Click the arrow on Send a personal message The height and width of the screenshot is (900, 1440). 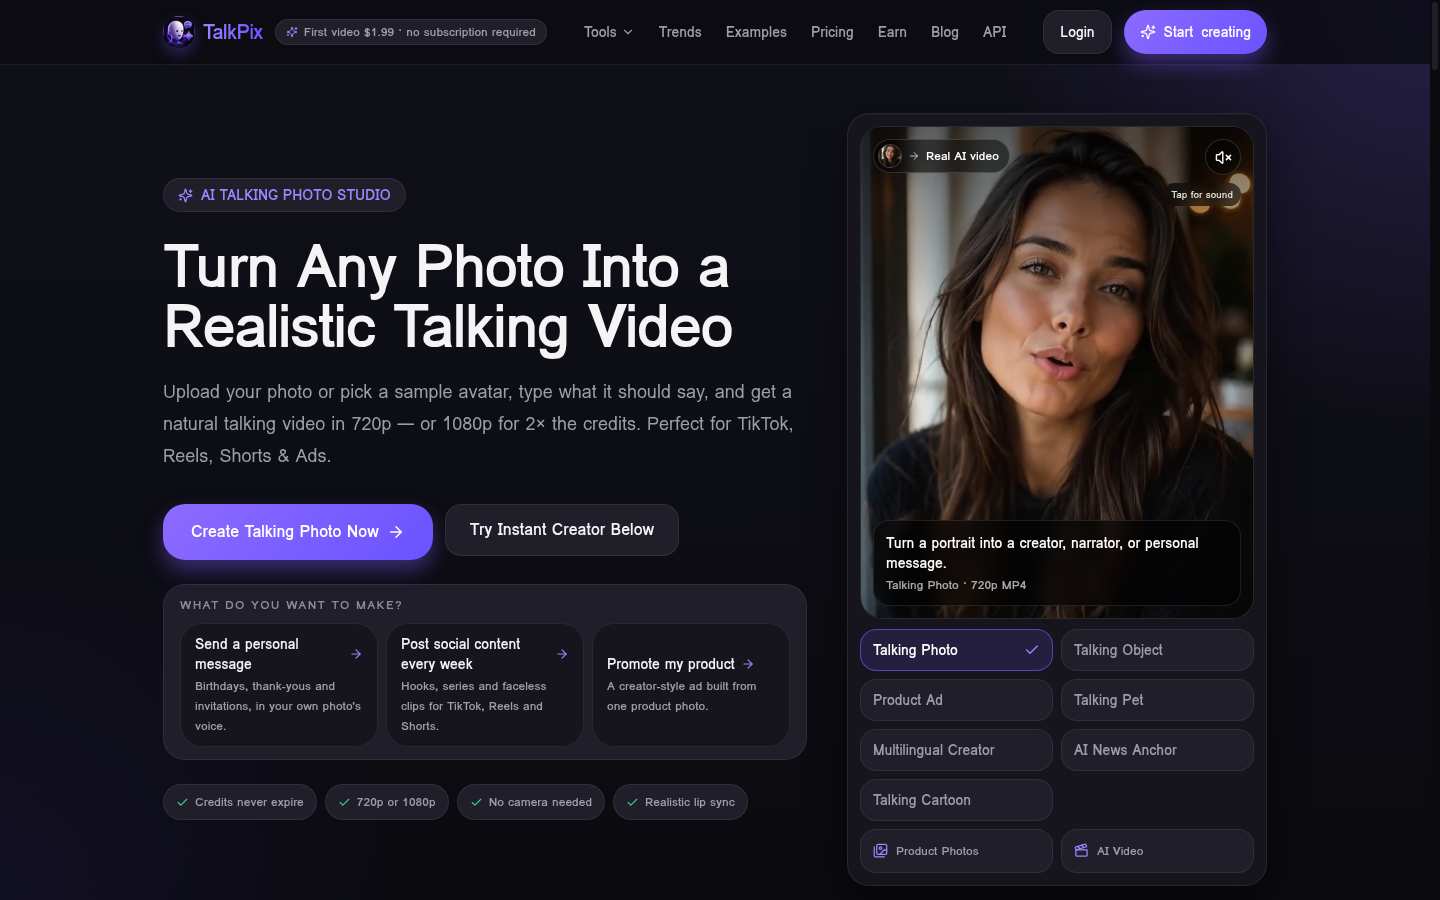tap(356, 654)
